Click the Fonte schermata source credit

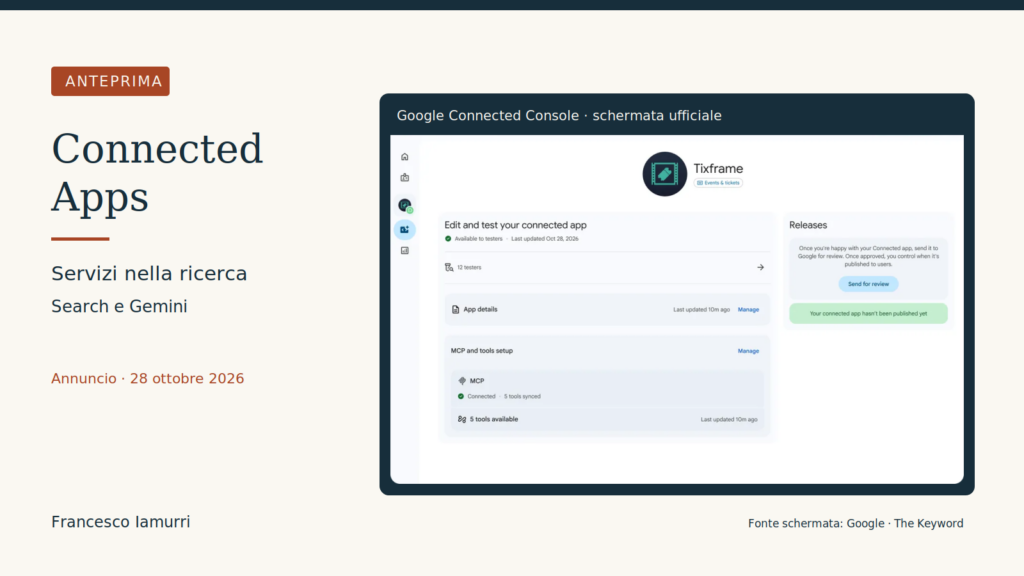click(x=856, y=523)
